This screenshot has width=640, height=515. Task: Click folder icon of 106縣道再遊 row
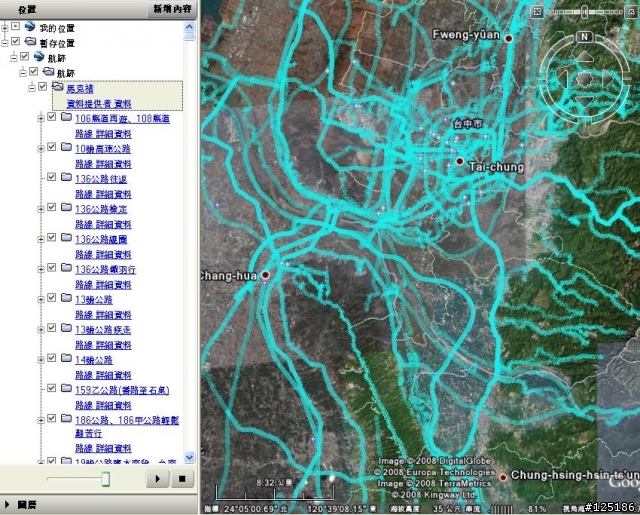point(66,117)
